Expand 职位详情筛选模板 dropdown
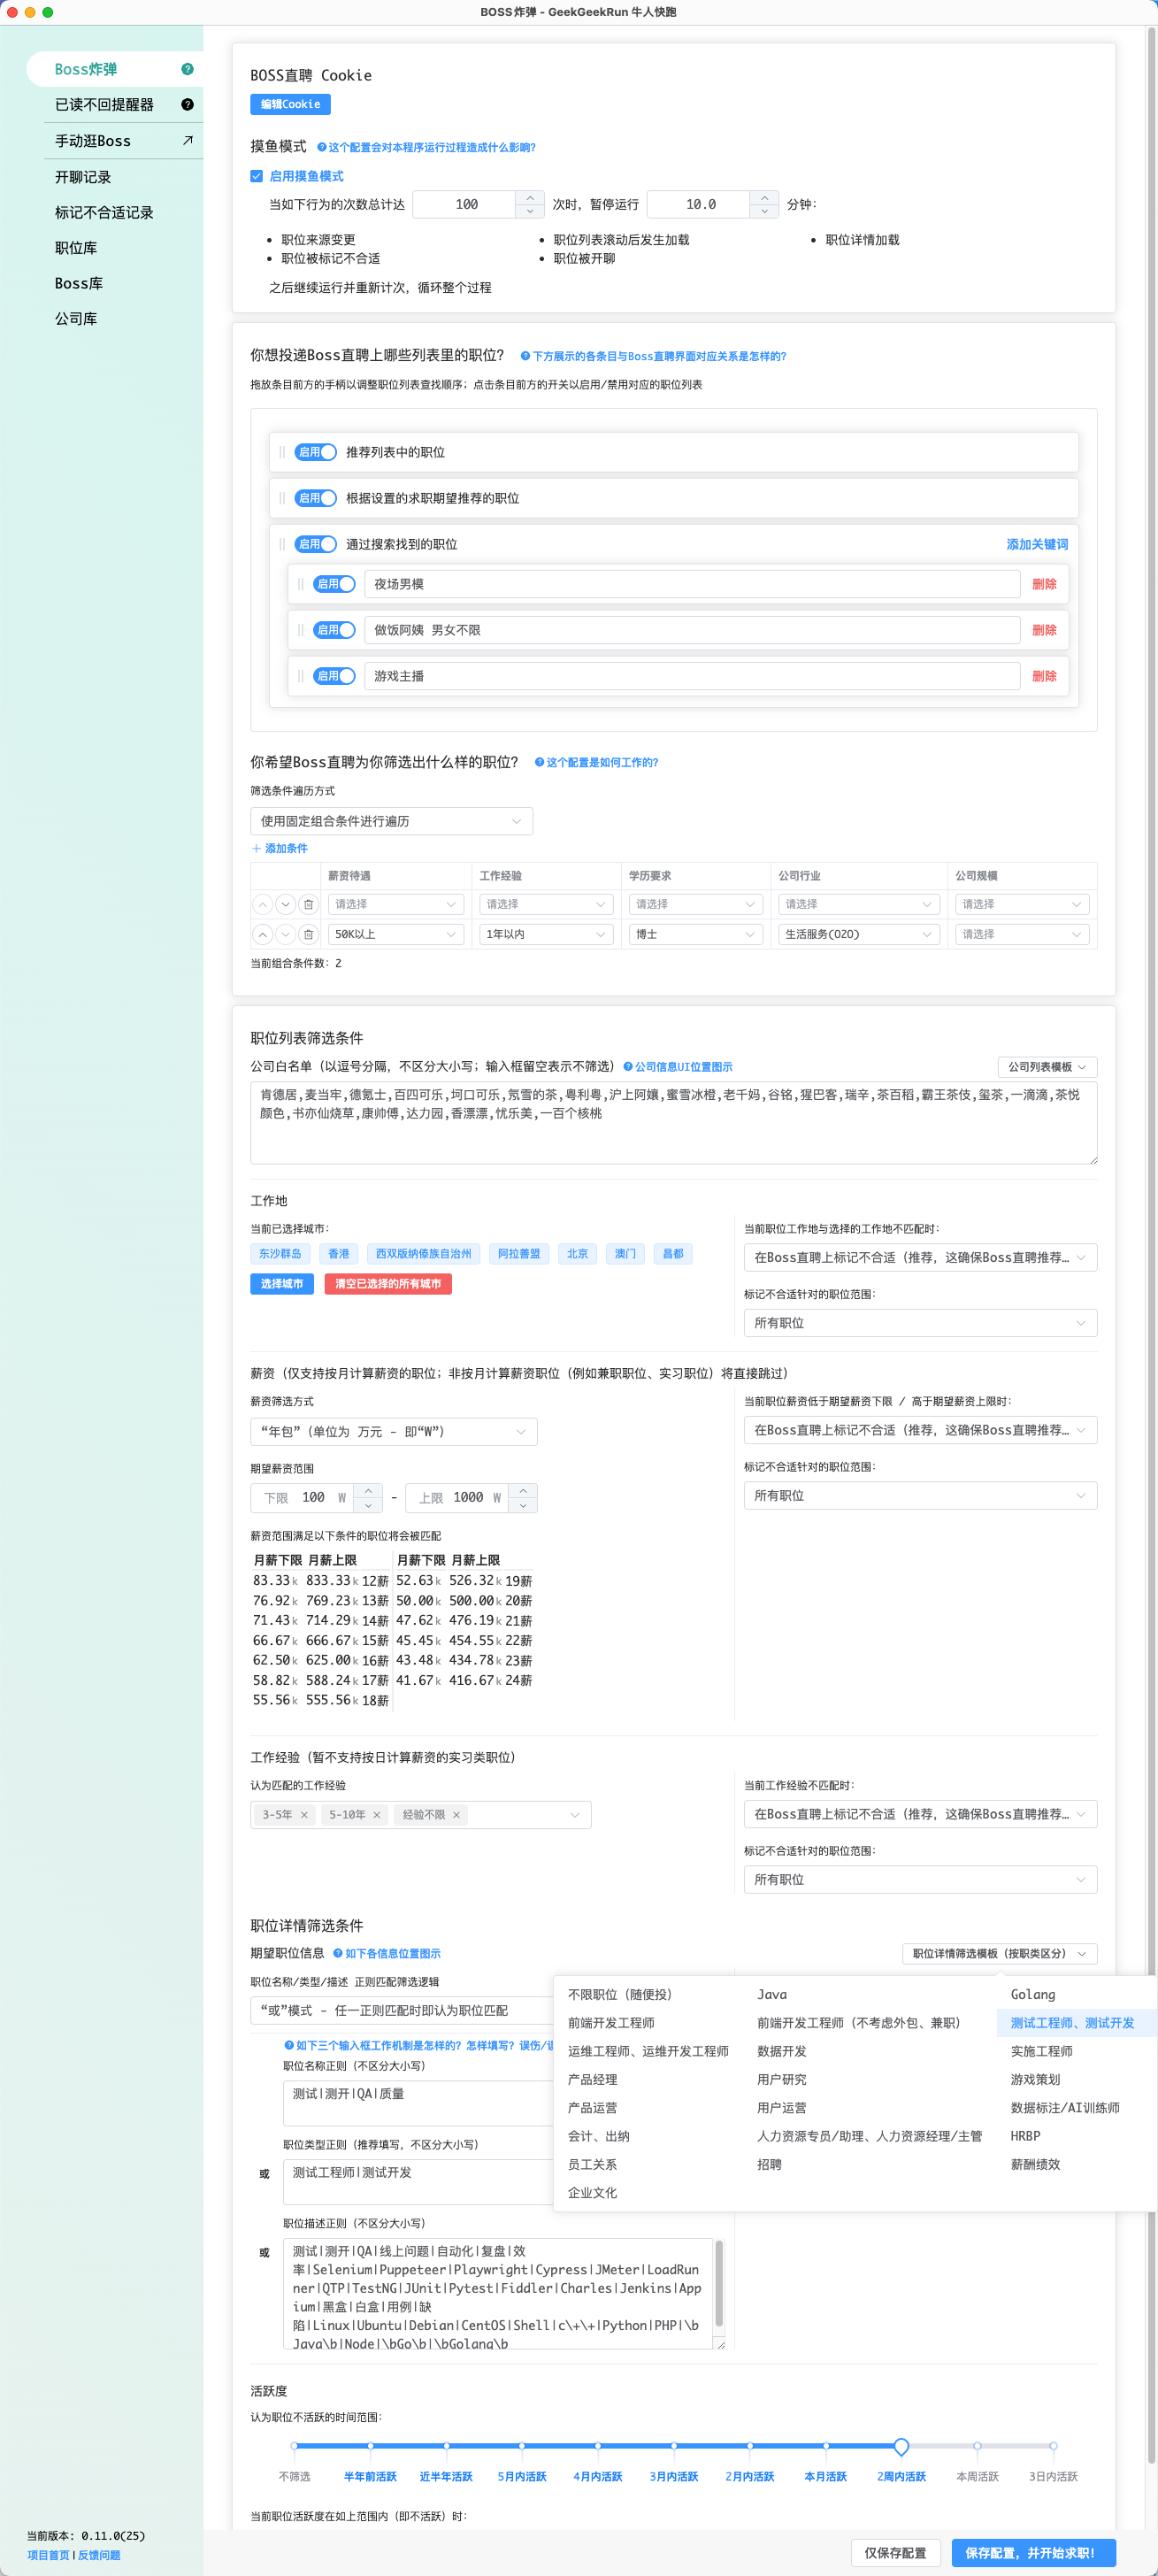 pos(999,1953)
